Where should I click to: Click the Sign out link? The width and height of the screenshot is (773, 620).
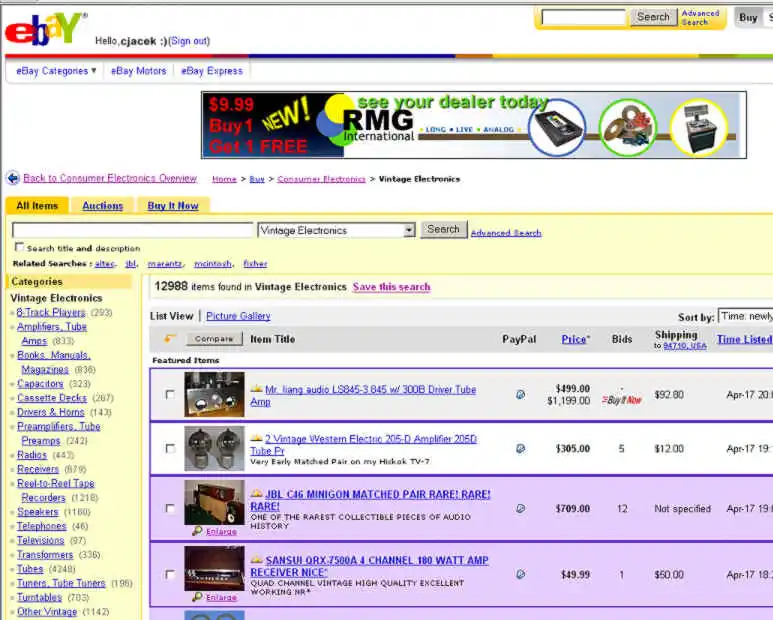click(x=190, y=41)
